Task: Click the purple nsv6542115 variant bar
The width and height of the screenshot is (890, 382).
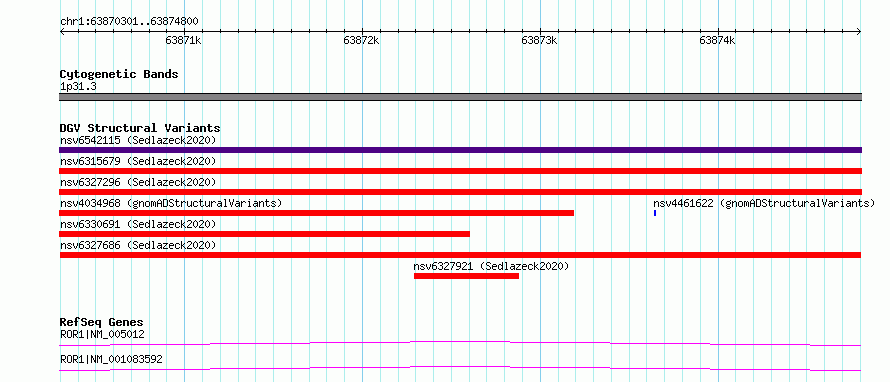Action: 460,150
